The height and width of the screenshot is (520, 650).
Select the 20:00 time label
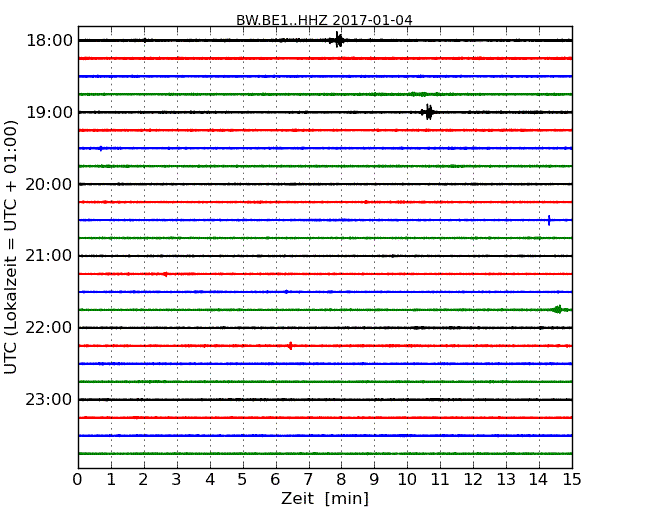(49, 184)
